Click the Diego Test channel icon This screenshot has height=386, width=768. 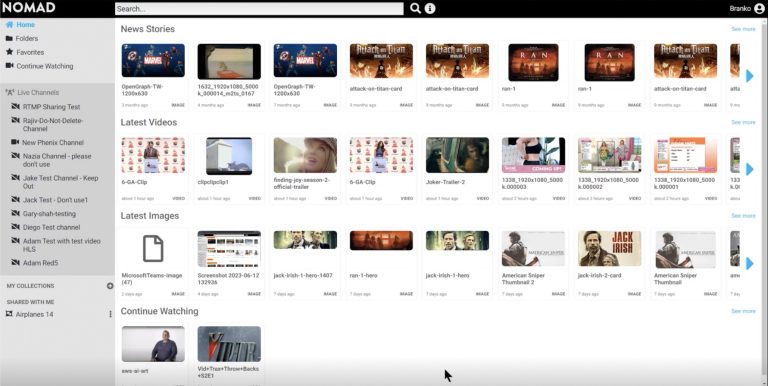coord(15,227)
